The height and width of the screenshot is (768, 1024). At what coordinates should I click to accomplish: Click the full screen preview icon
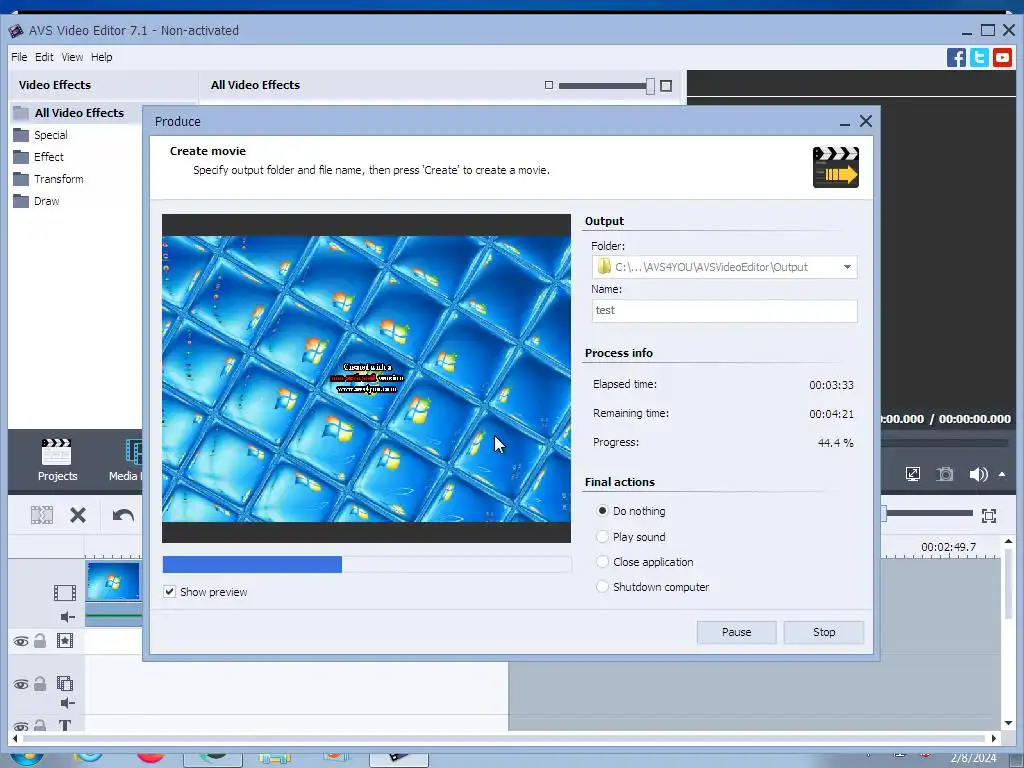913,474
